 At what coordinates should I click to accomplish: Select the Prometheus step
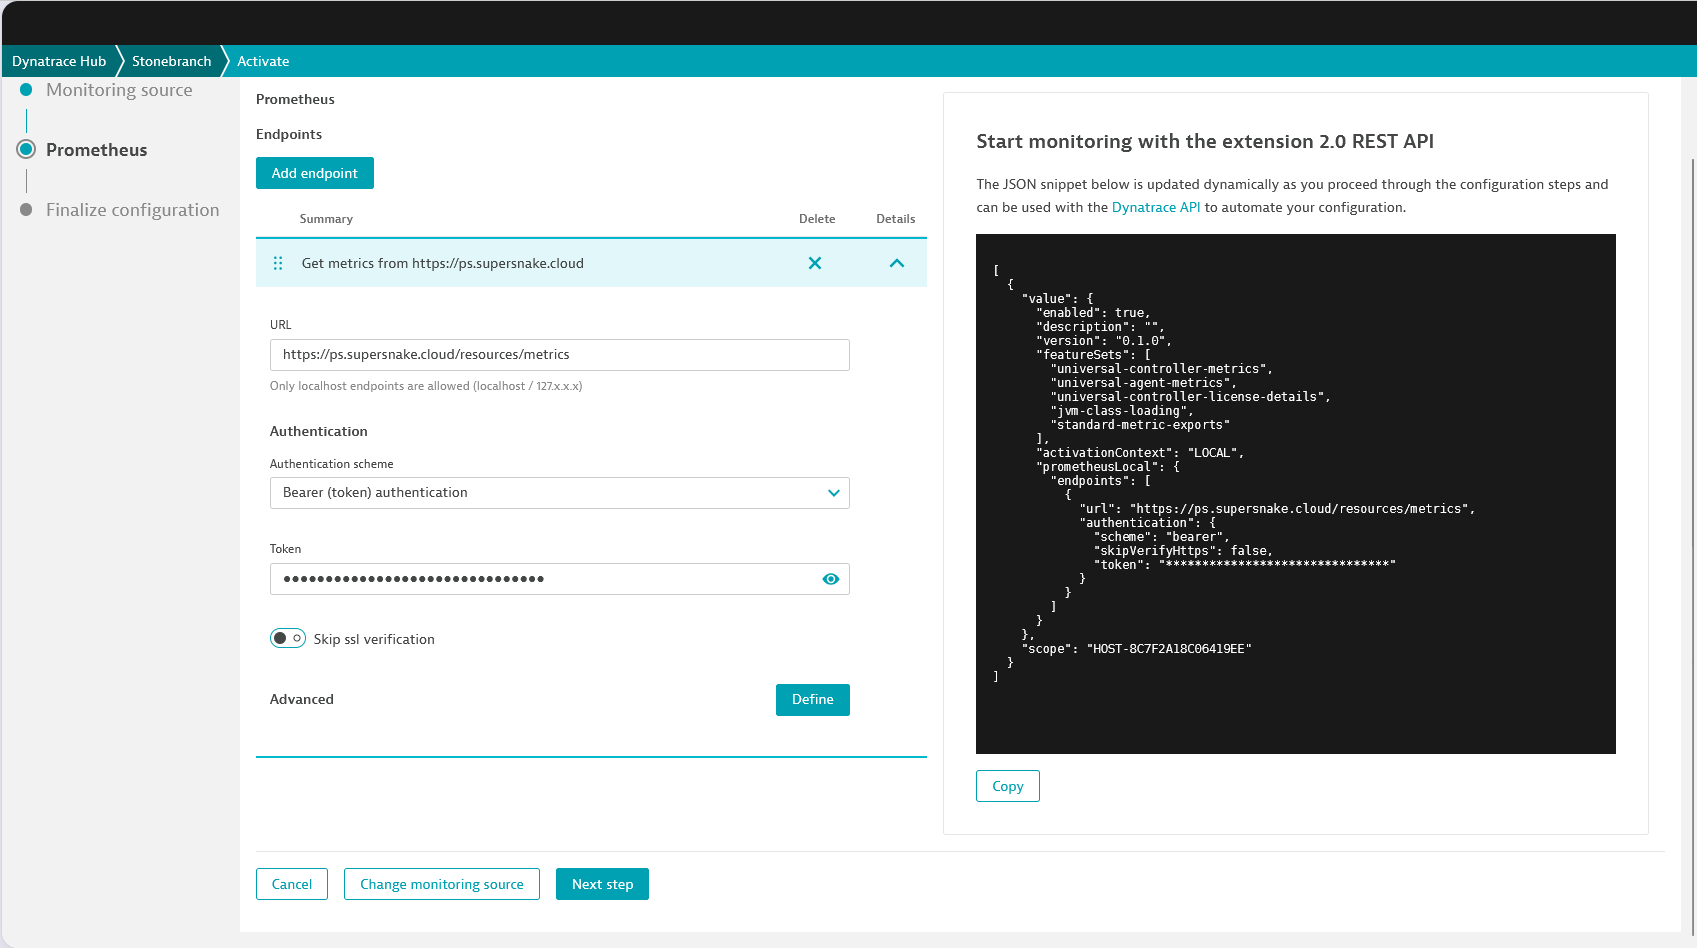pyautogui.click(x=97, y=150)
